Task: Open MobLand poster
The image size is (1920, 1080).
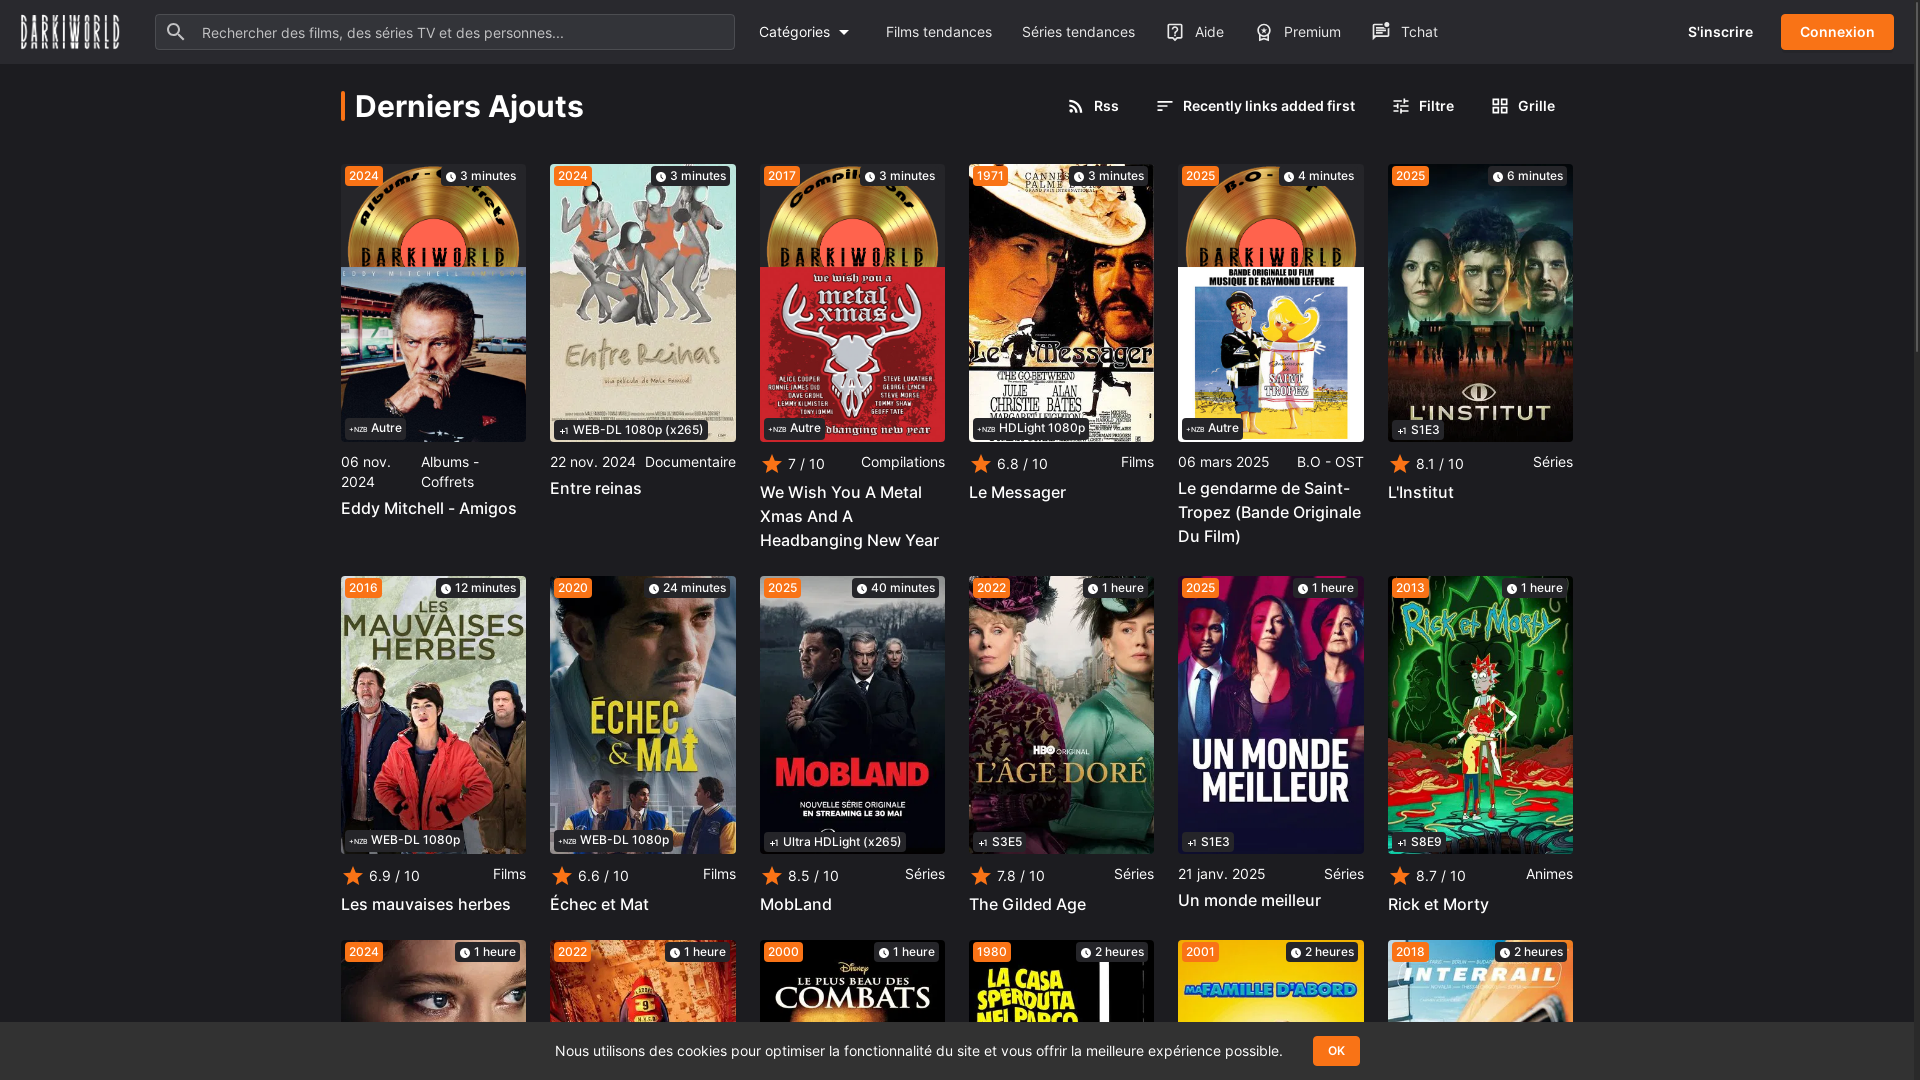Action: click(852, 715)
